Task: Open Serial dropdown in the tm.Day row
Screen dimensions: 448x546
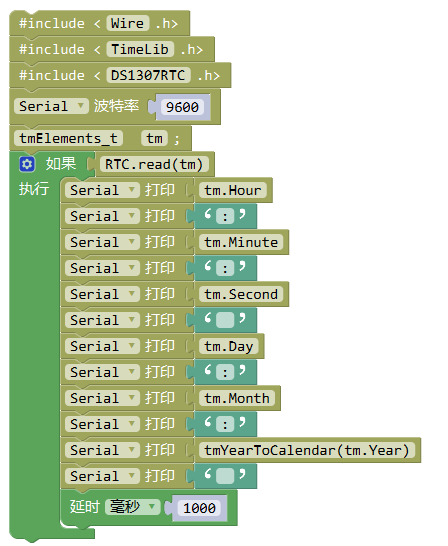Action: 102,346
